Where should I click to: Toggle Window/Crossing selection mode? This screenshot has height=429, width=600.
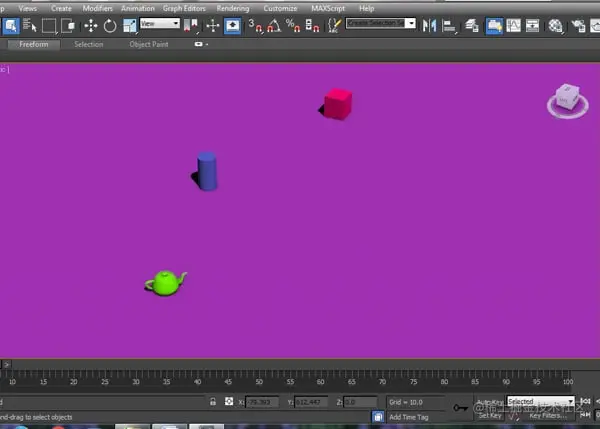pyautogui.click(x=68, y=26)
